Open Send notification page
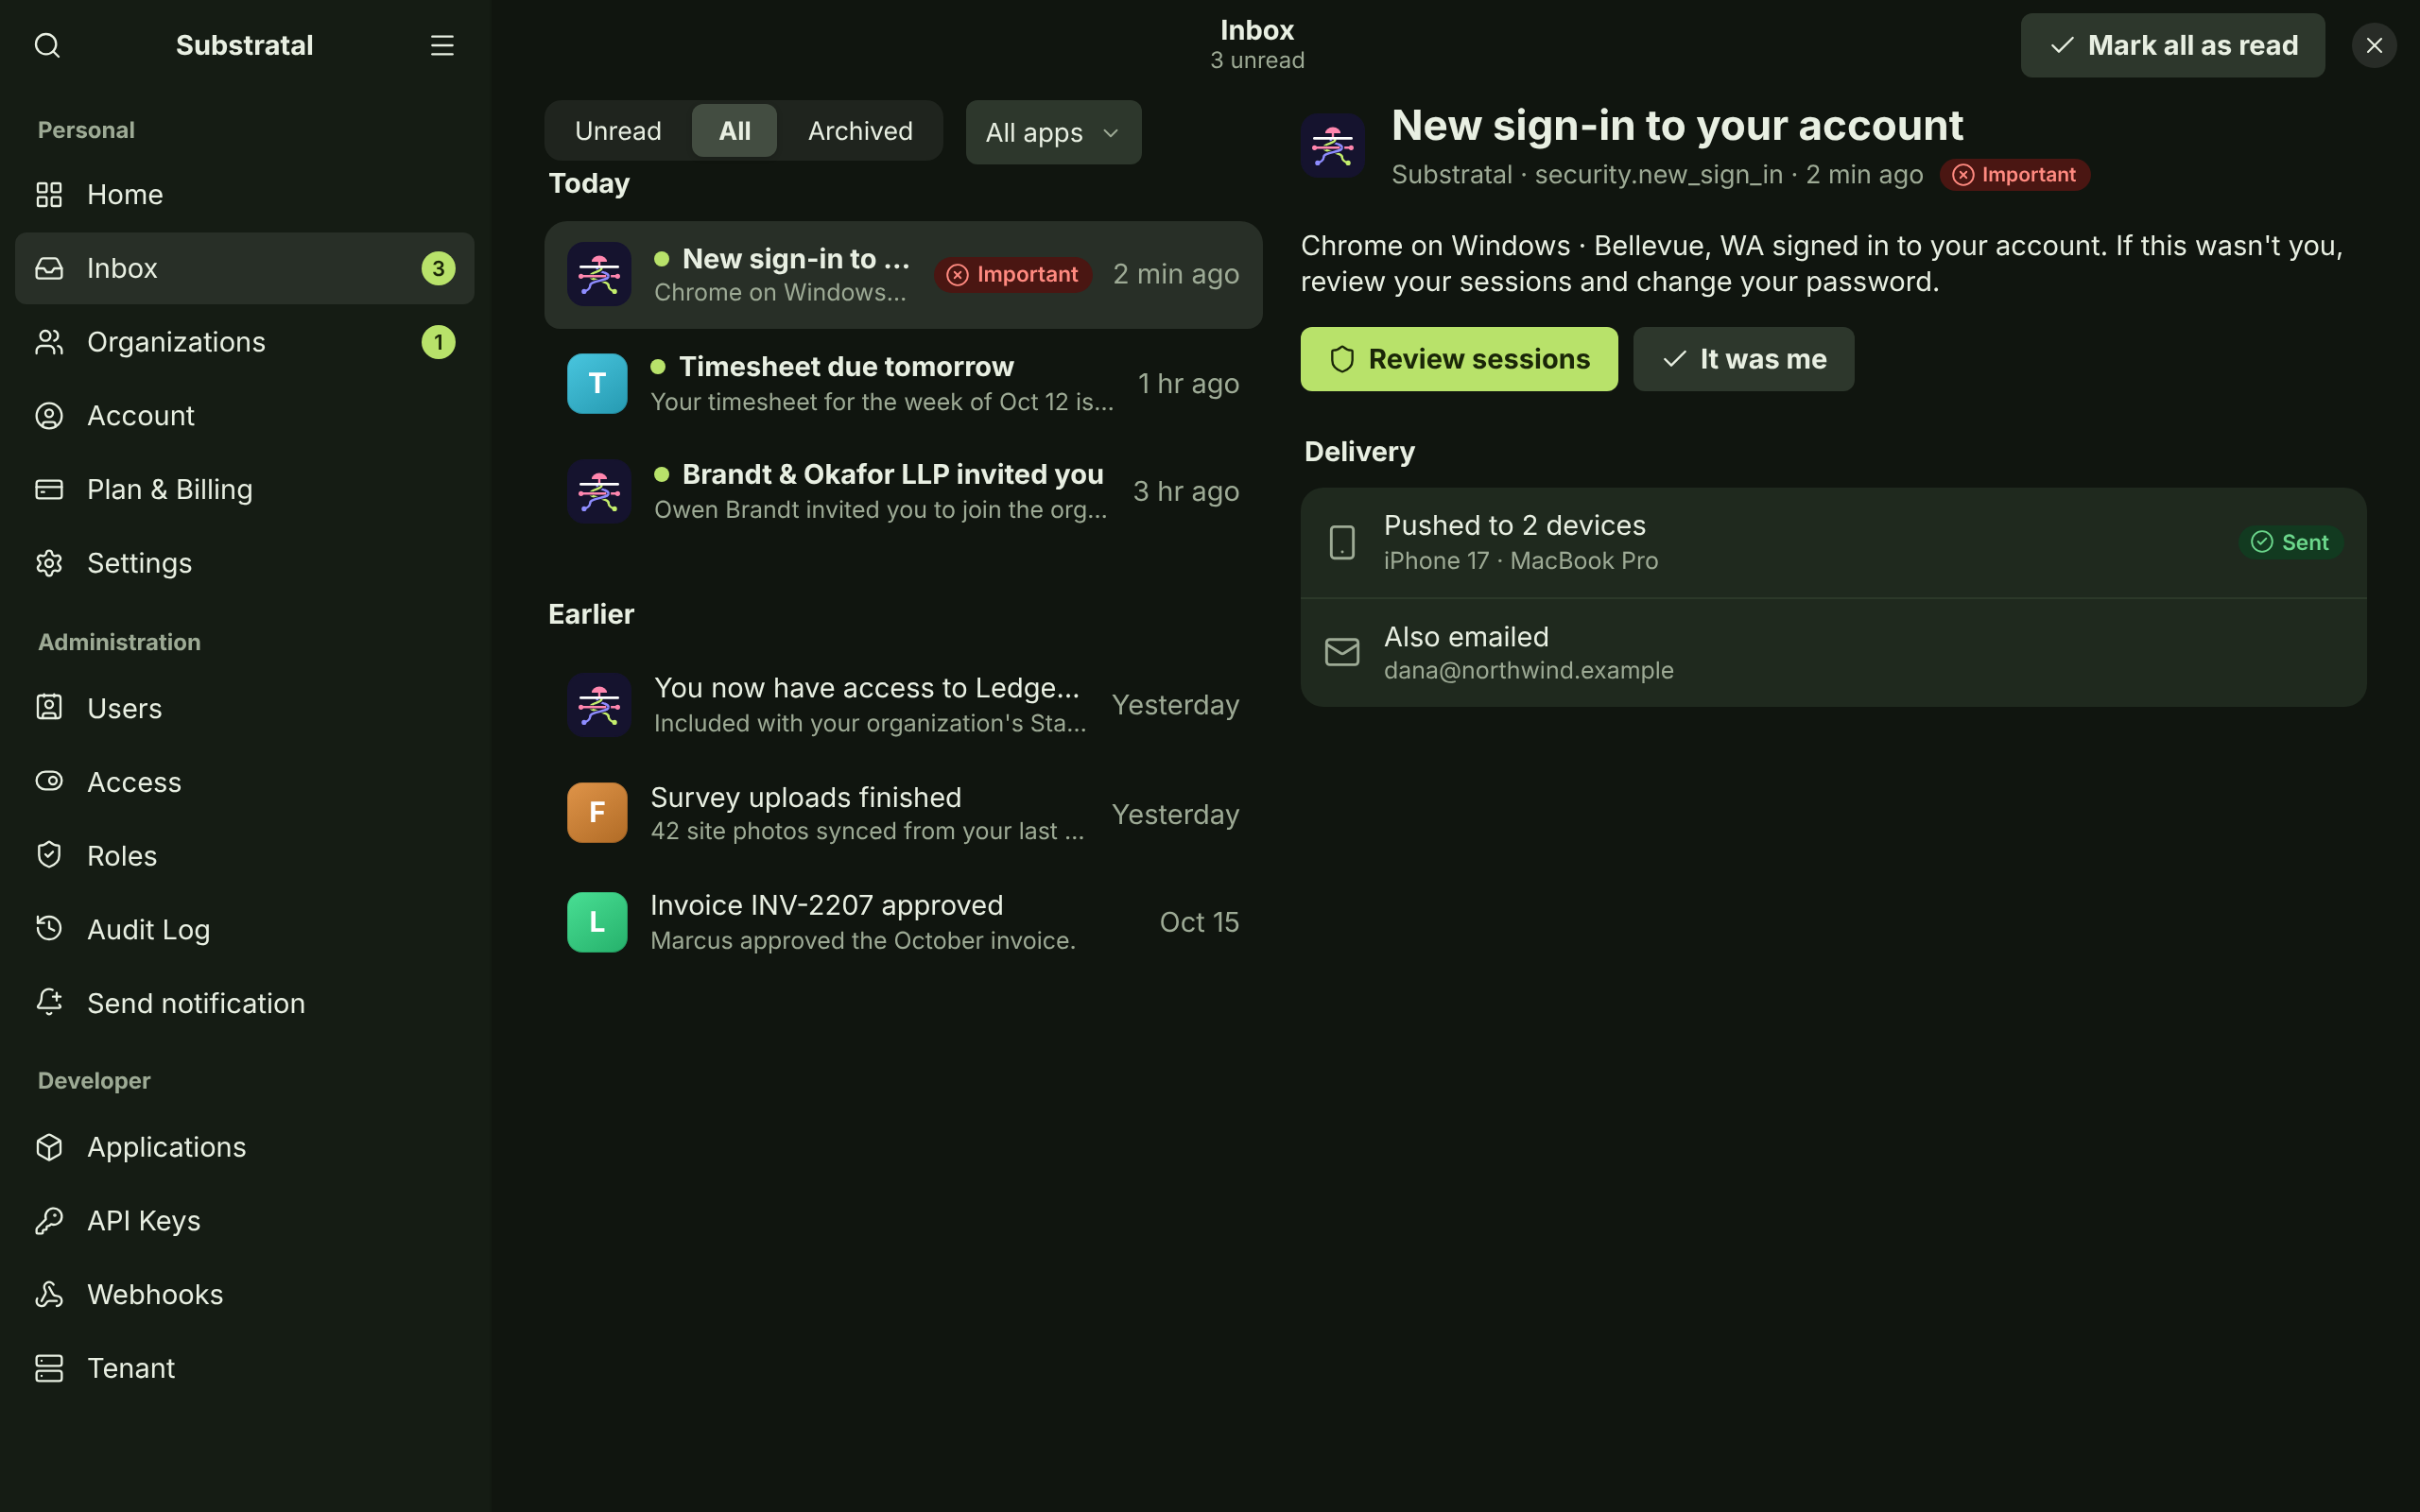2420x1512 pixels. (x=244, y=1003)
